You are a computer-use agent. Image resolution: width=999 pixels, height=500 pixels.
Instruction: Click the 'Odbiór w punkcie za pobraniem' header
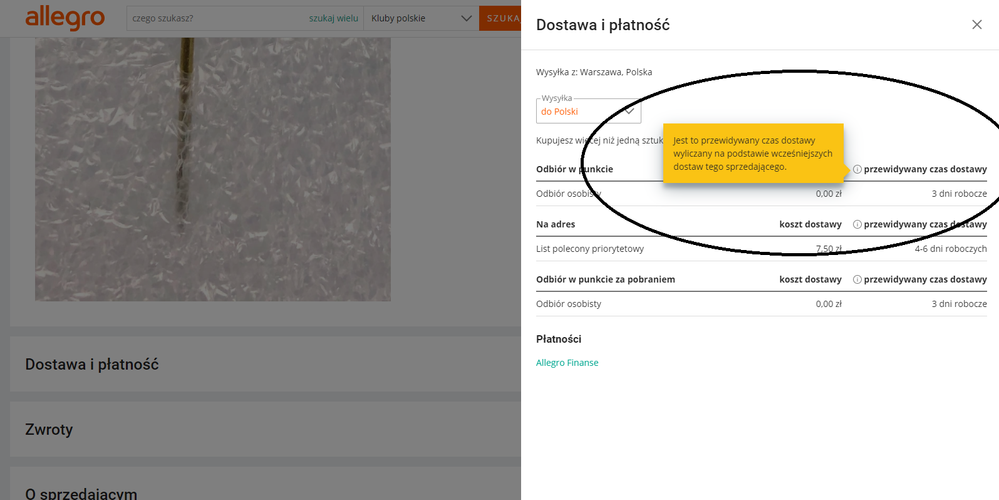(x=605, y=280)
